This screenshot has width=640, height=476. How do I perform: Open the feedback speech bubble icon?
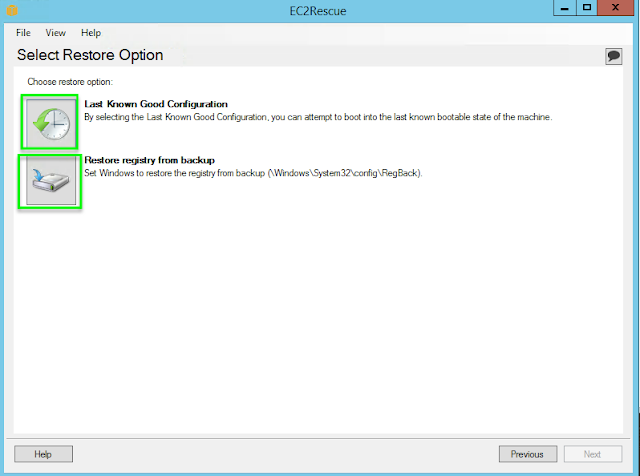point(613,56)
